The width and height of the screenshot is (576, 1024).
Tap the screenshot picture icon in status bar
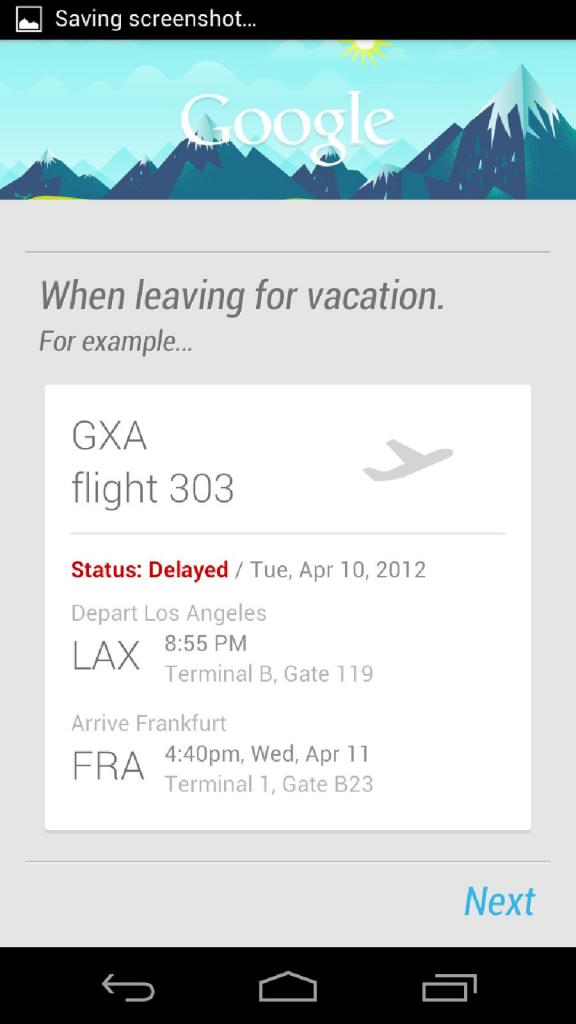coord(28,19)
